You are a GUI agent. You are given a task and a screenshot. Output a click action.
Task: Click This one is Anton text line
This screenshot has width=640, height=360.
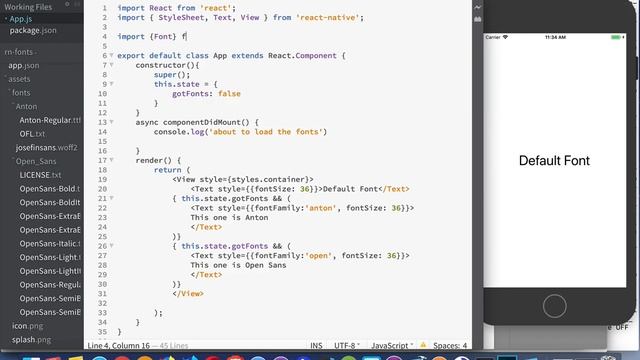pos(229,218)
